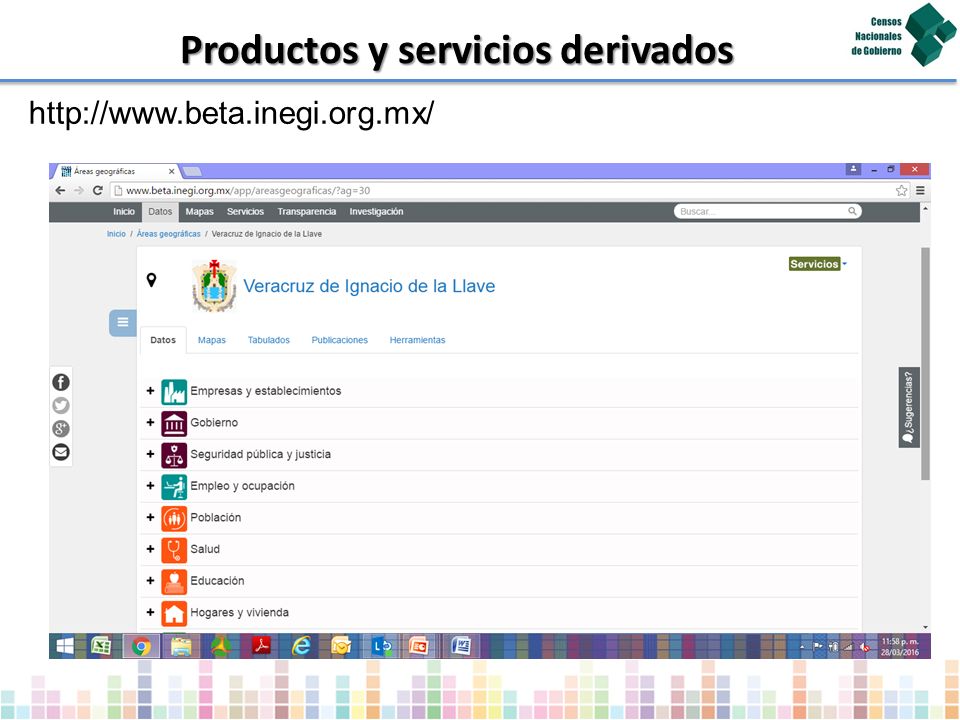
Task: Click the browser back arrow
Action: click(x=60, y=190)
